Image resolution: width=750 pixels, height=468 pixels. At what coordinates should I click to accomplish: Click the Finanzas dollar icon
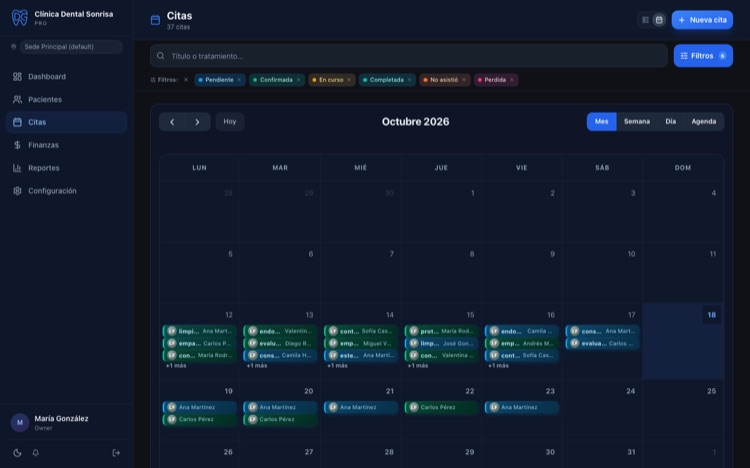tap(17, 145)
